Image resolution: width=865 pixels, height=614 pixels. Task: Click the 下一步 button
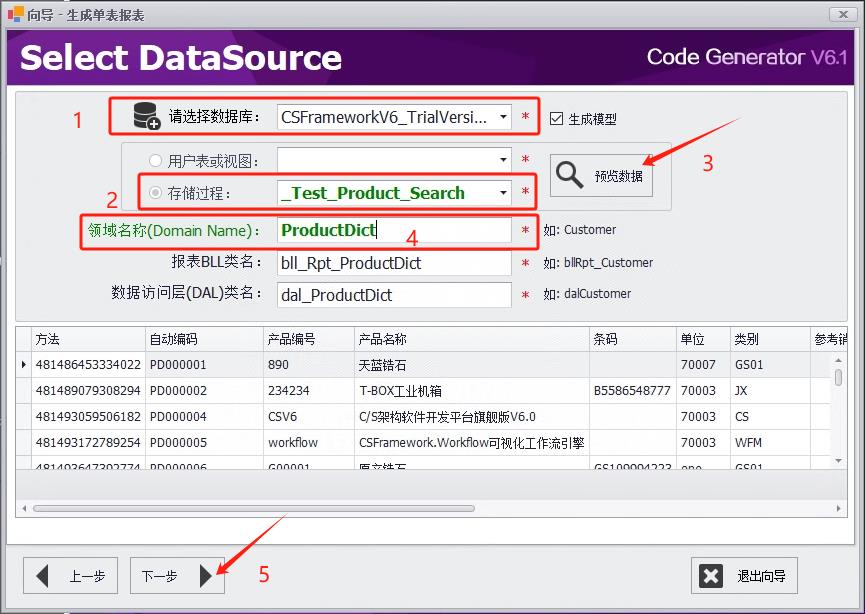click(177, 575)
